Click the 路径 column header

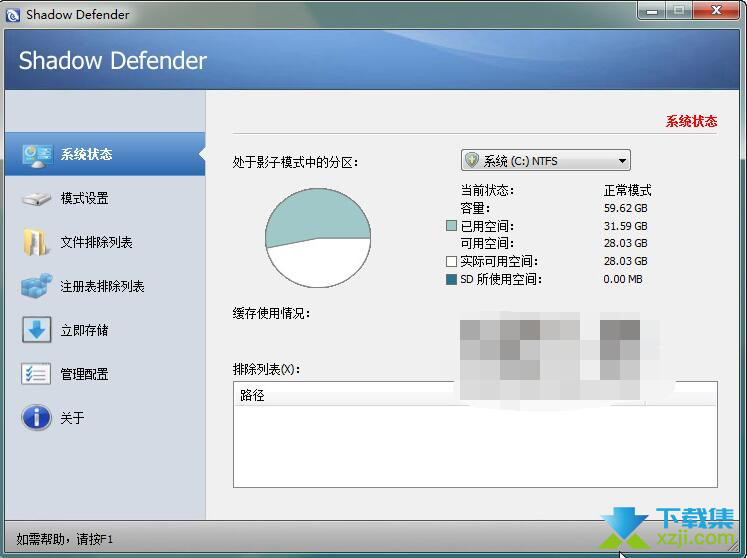pyautogui.click(x=439, y=395)
